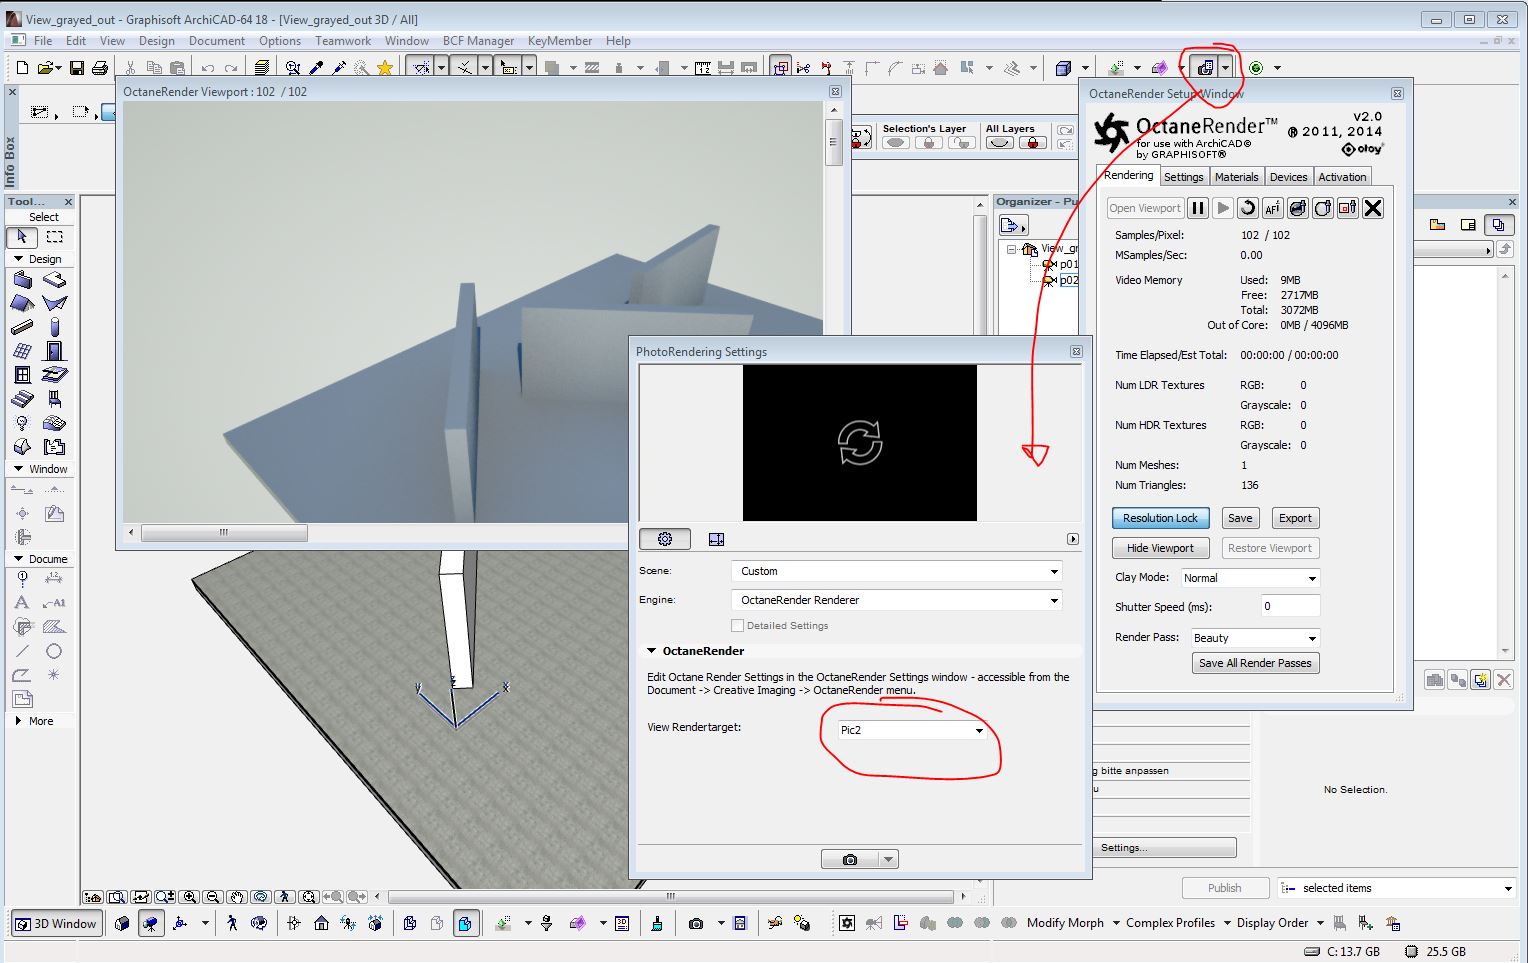Collapse the OctaneRender section in PhotoRendering Settings
This screenshot has height=963, width=1528.
click(652, 651)
